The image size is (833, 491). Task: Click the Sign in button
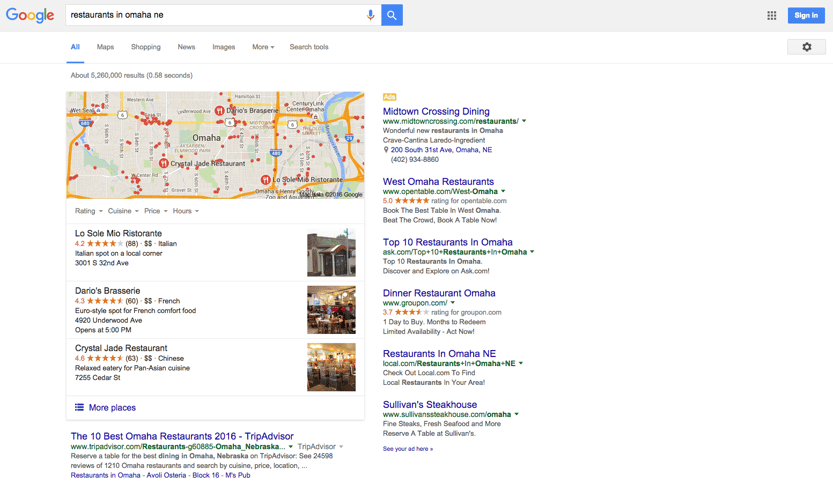806,15
